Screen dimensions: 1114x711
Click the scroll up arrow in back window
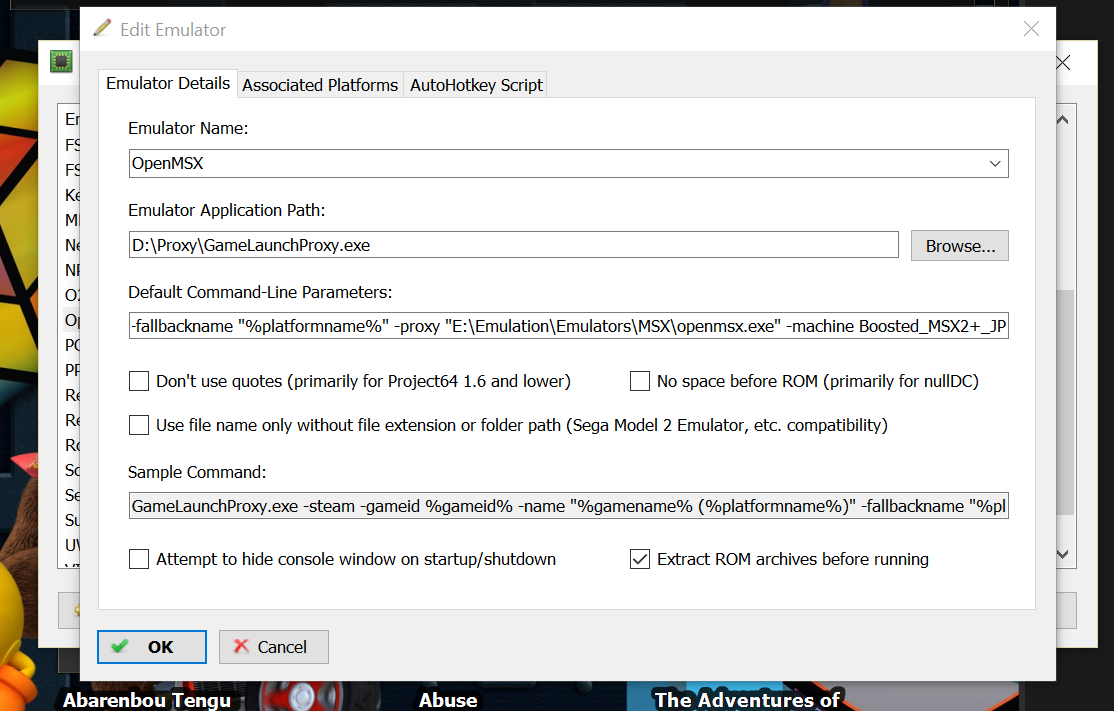[x=1063, y=119]
